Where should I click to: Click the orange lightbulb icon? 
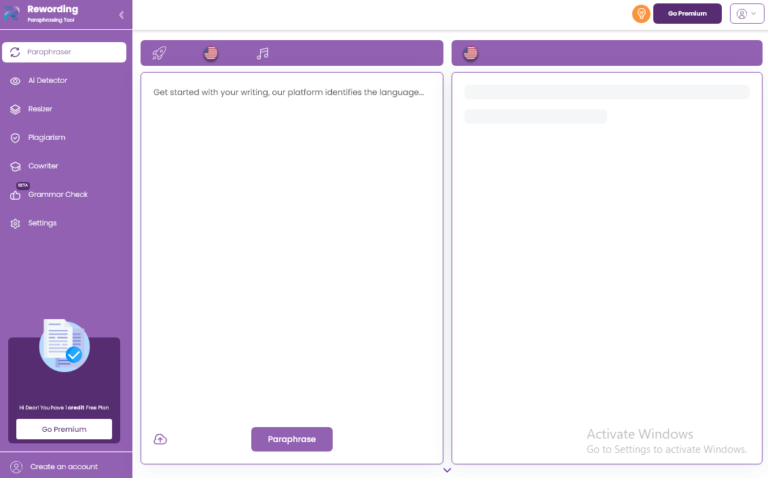641,14
